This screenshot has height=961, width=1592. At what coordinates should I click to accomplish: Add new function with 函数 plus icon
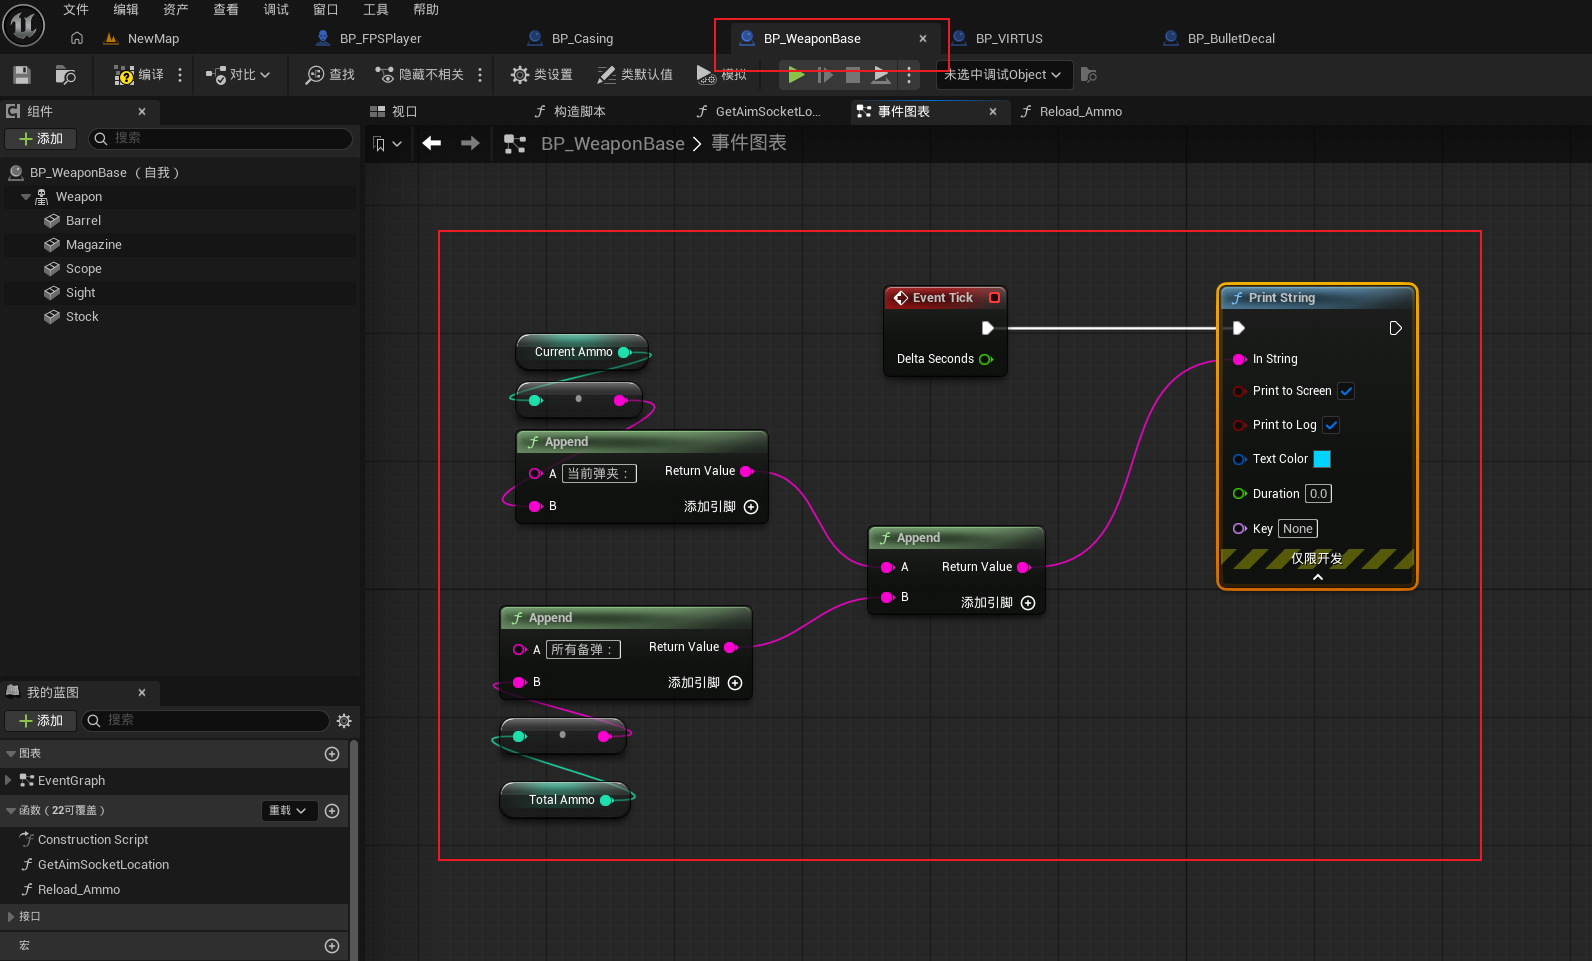tap(332, 811)
